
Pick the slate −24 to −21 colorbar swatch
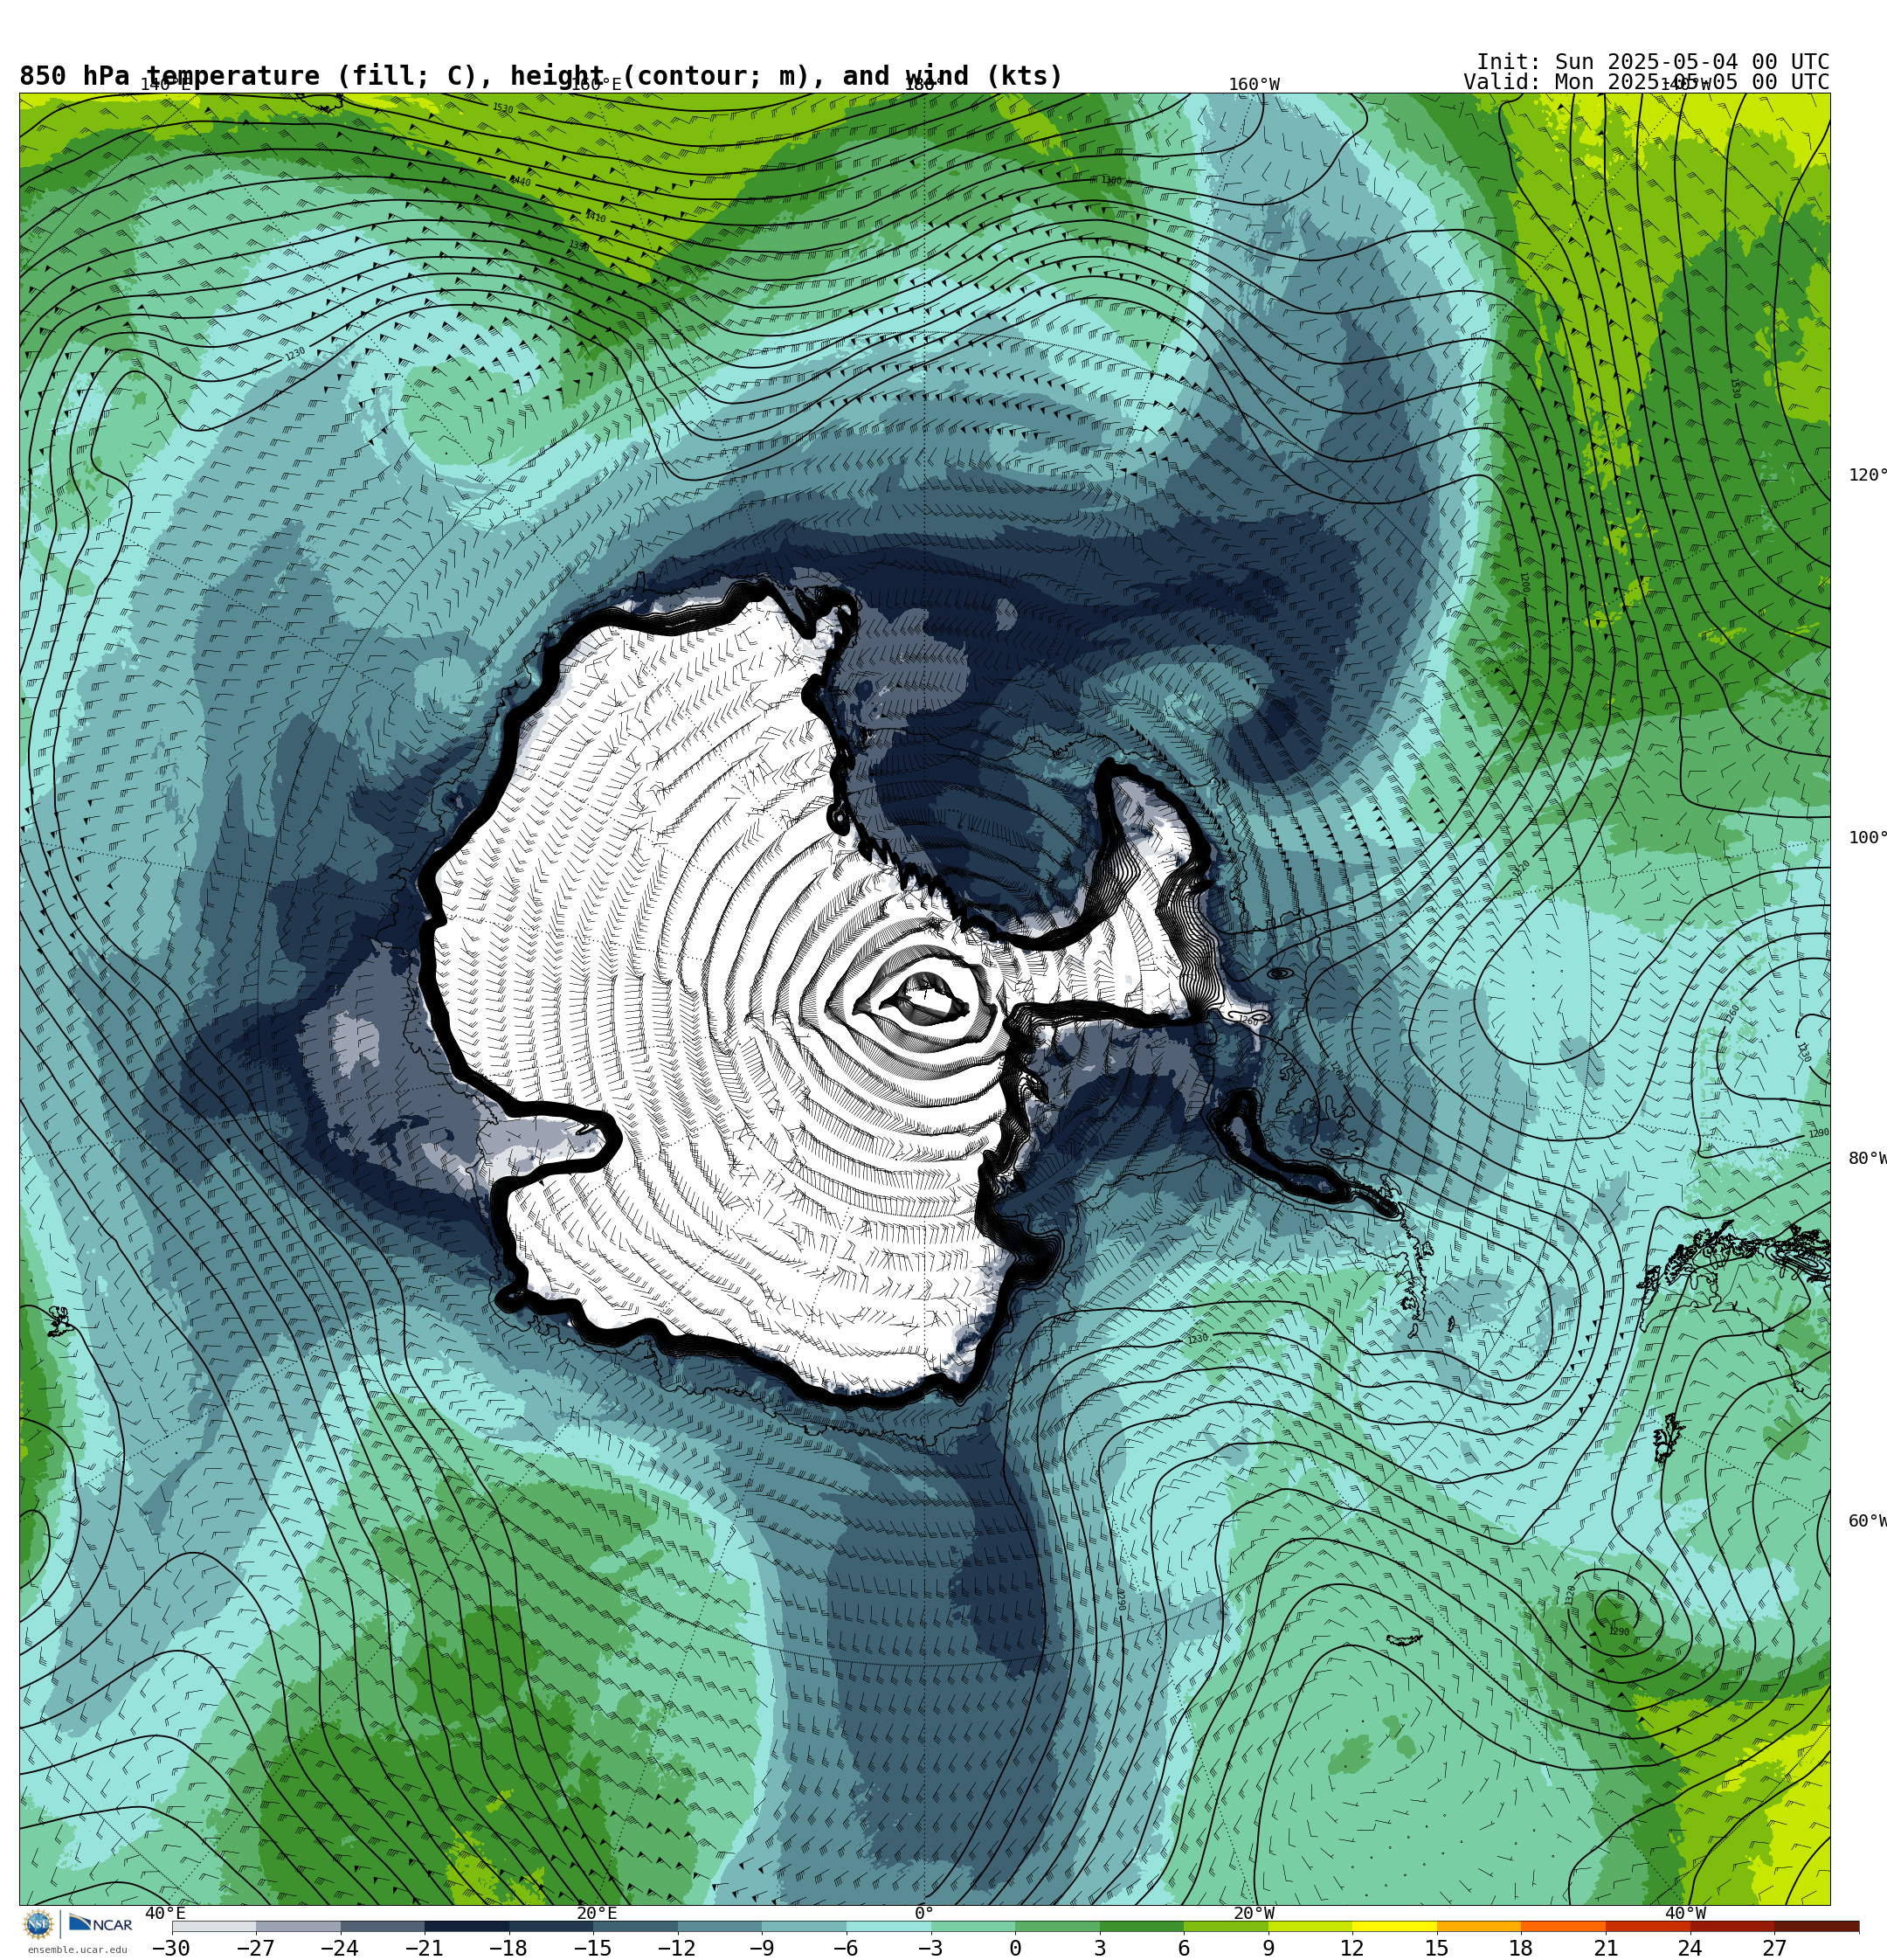pos(383,1926)
